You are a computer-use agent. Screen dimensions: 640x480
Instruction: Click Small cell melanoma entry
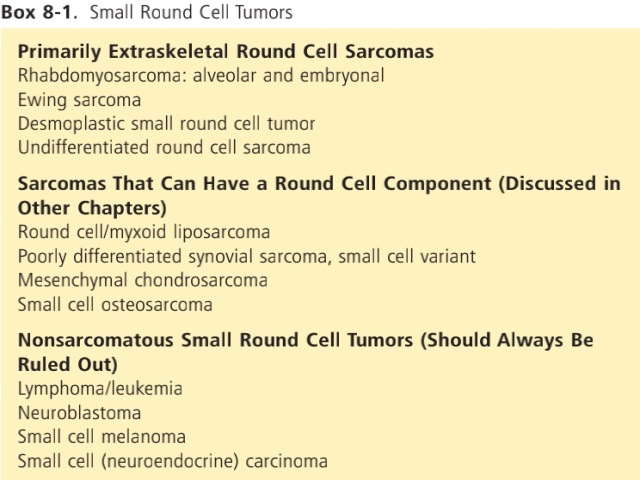tap(102, 437)
